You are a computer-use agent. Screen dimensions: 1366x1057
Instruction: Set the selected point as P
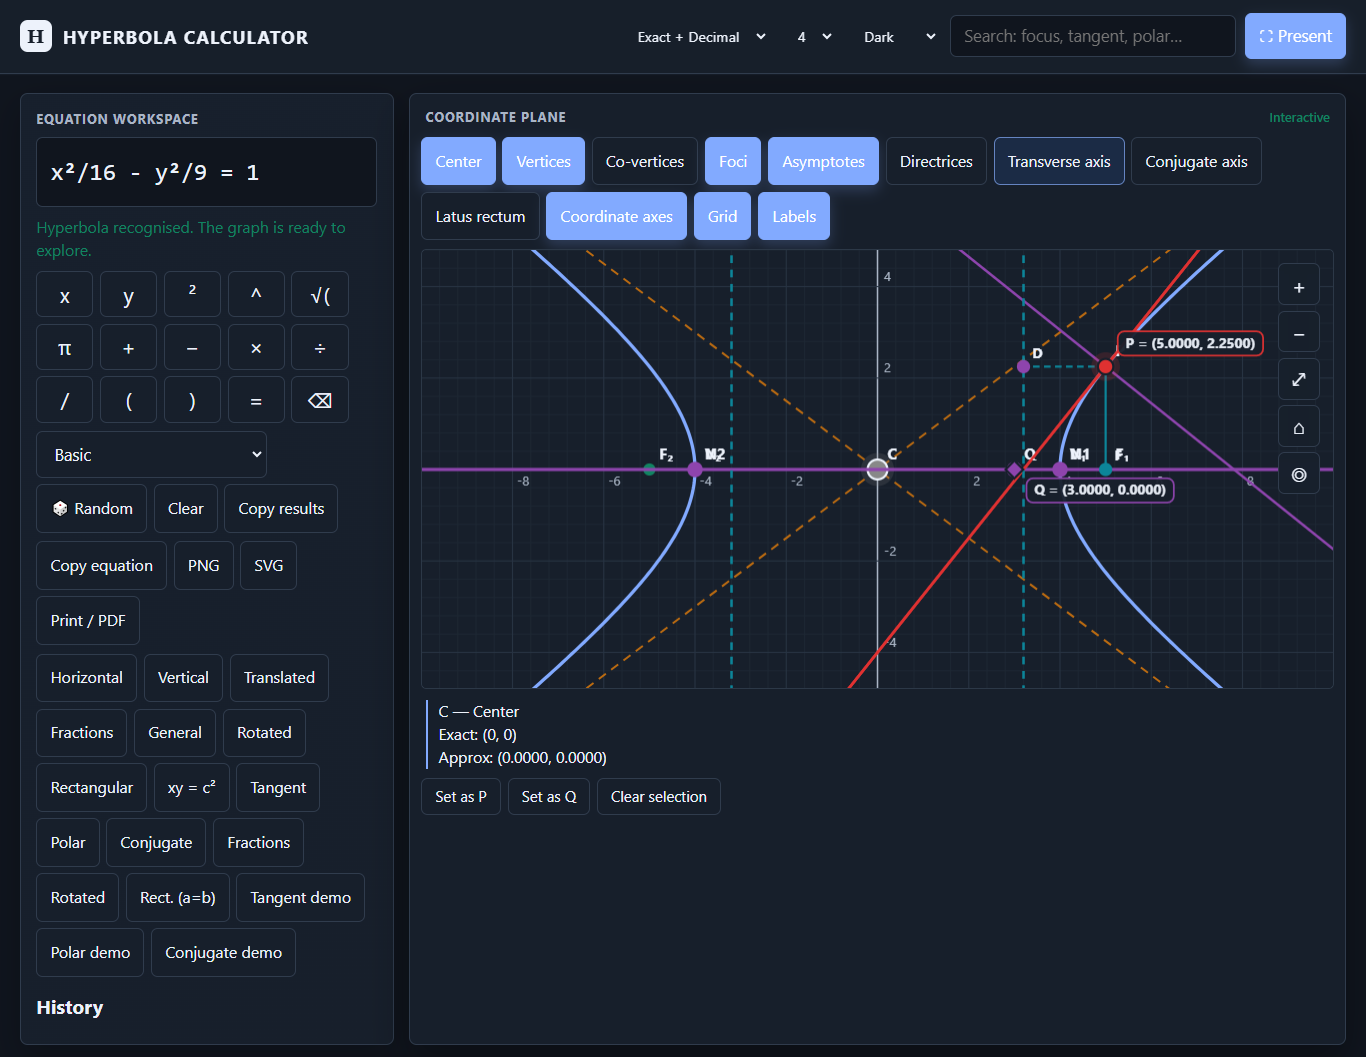[461, 797]
